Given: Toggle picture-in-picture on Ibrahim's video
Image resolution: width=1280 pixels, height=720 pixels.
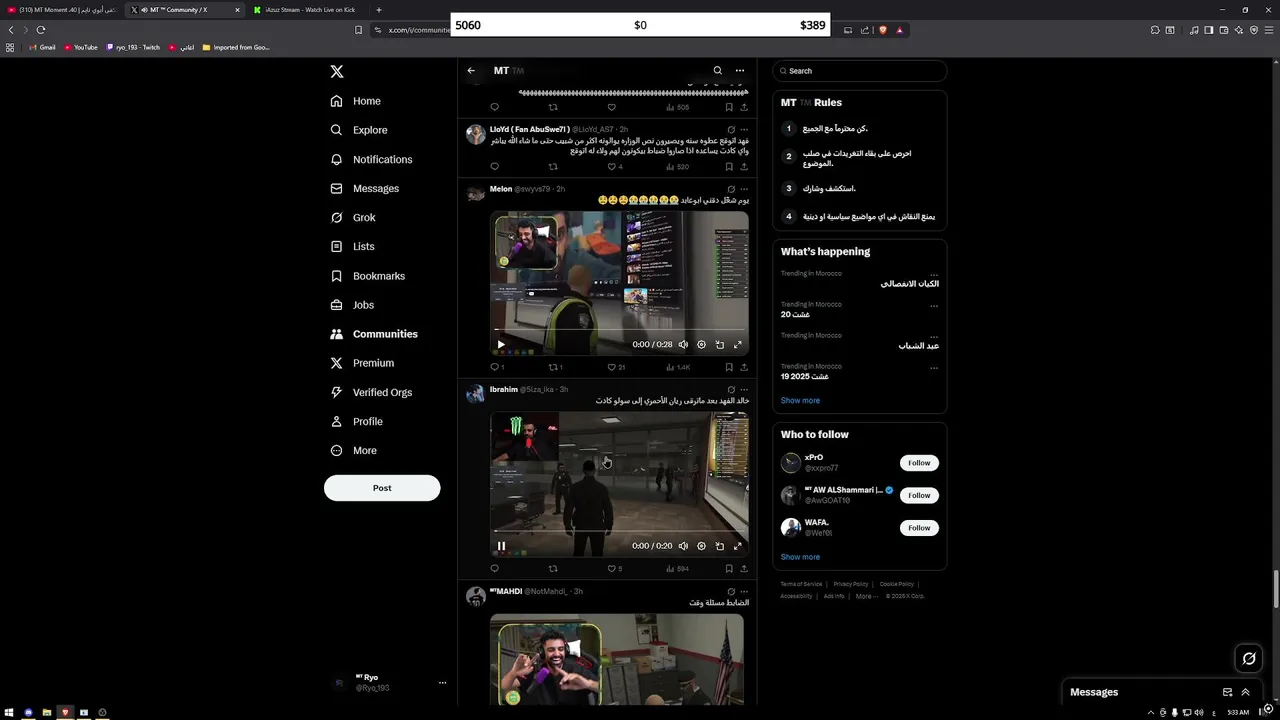Looking at the screenshot, I should [x=720, y=546].
